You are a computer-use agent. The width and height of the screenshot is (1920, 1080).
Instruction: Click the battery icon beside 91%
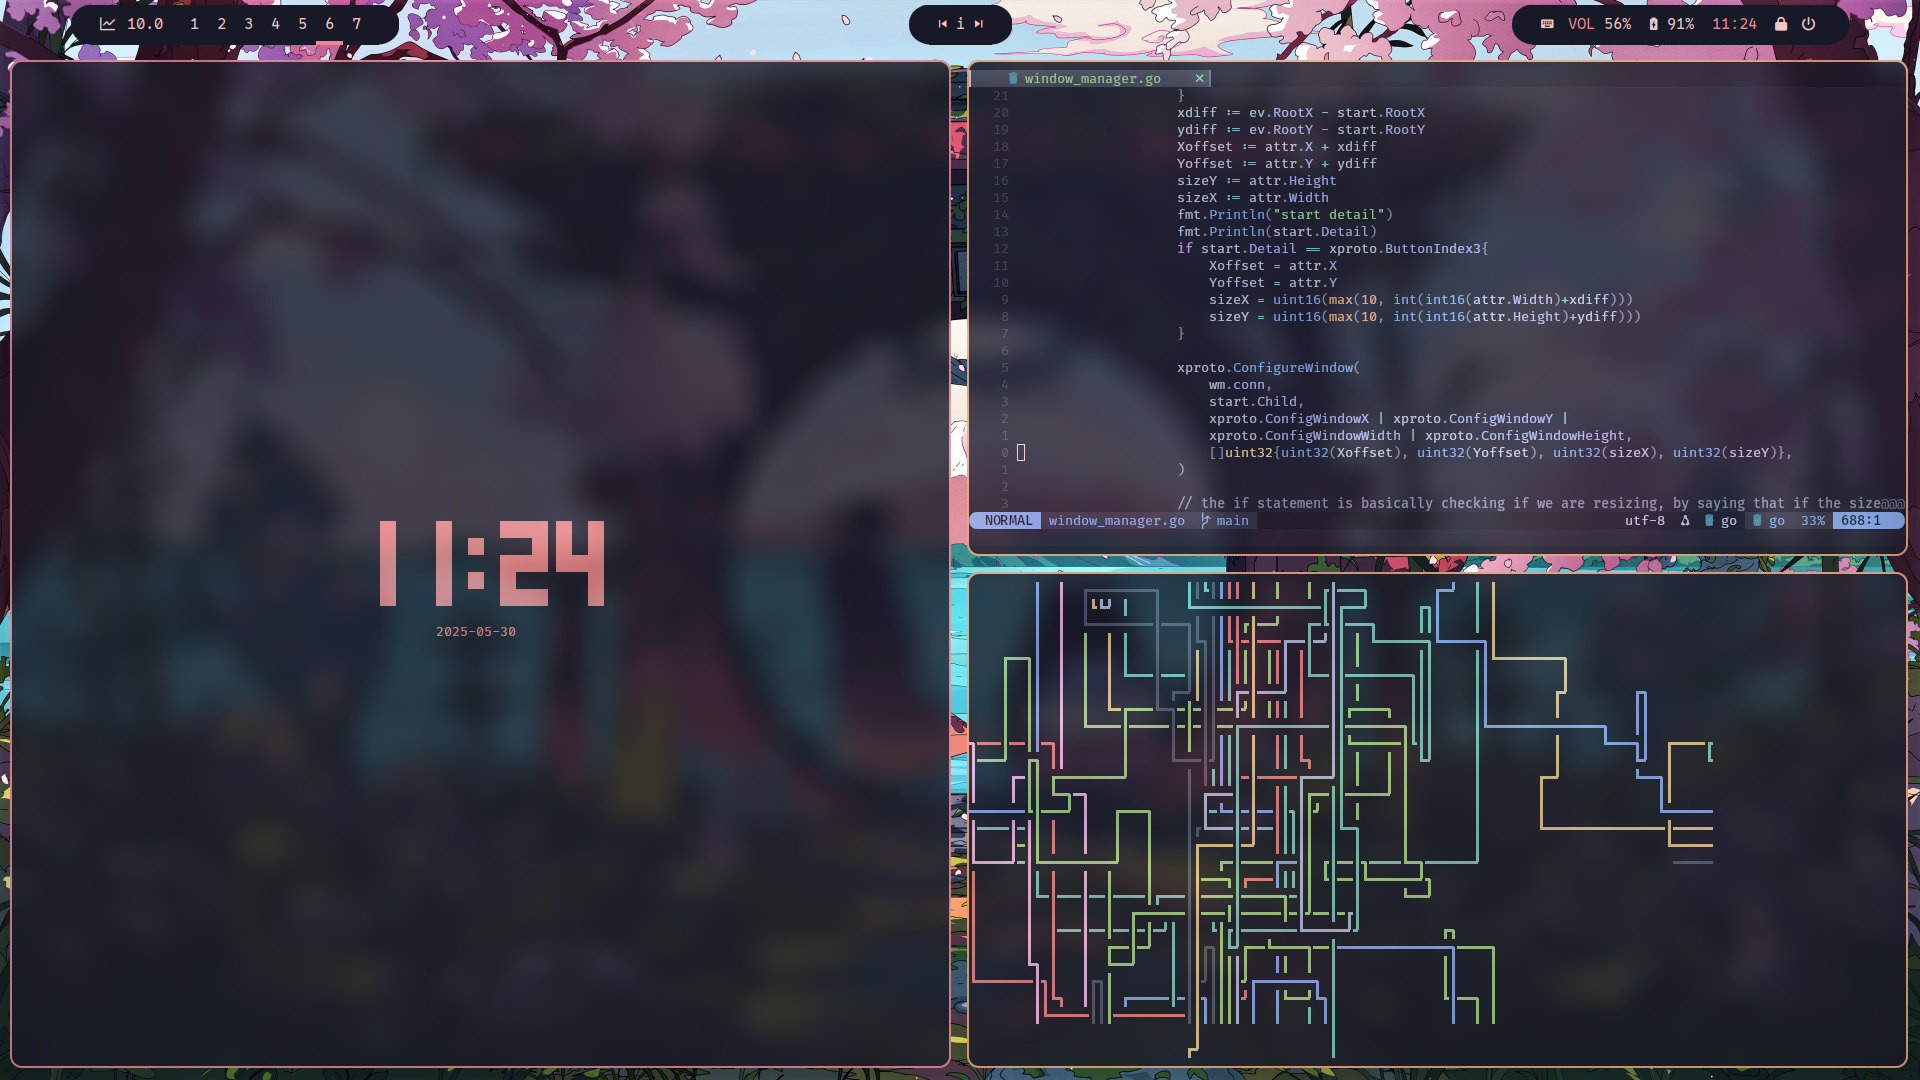tap(1653, 24)
